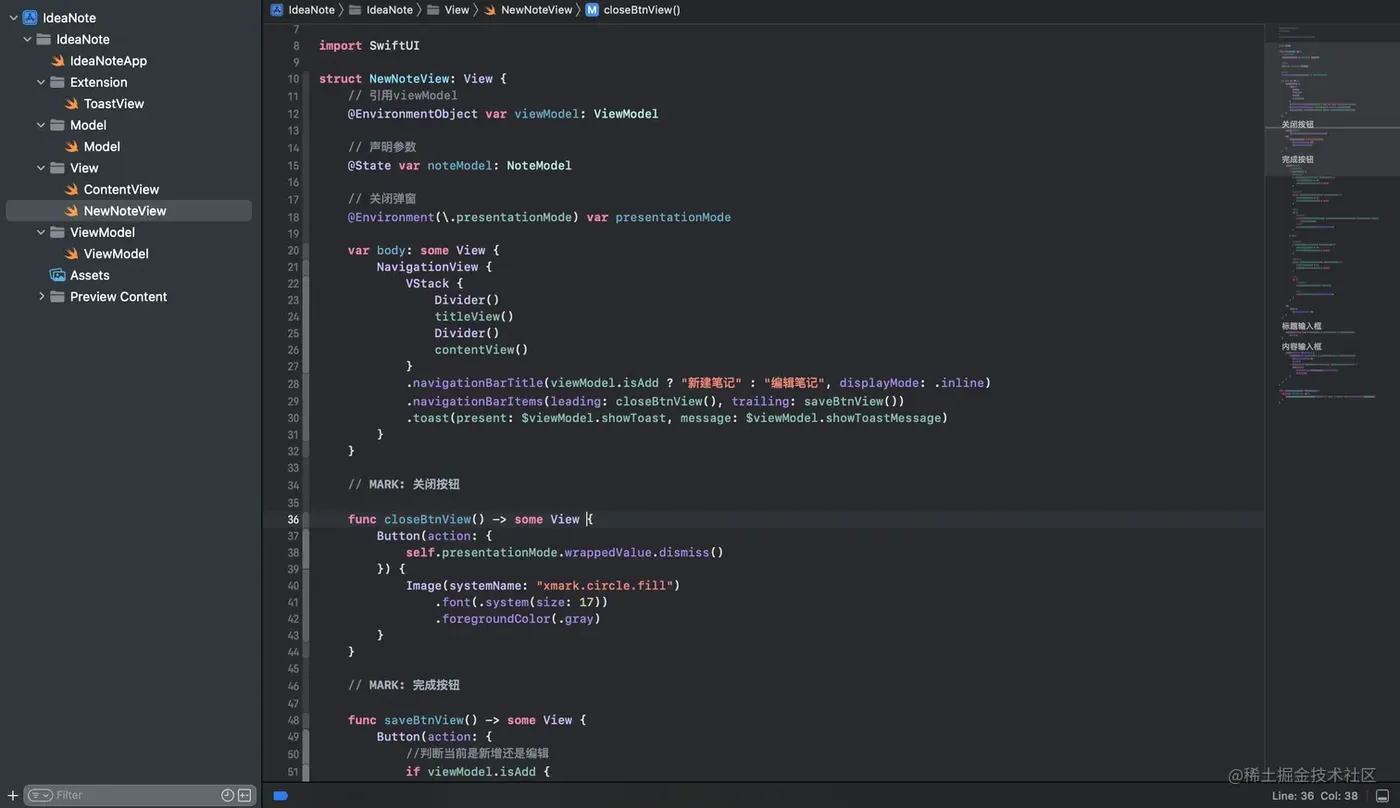
Task: Open IdeaNoteApp swift file
Action: 108,61
